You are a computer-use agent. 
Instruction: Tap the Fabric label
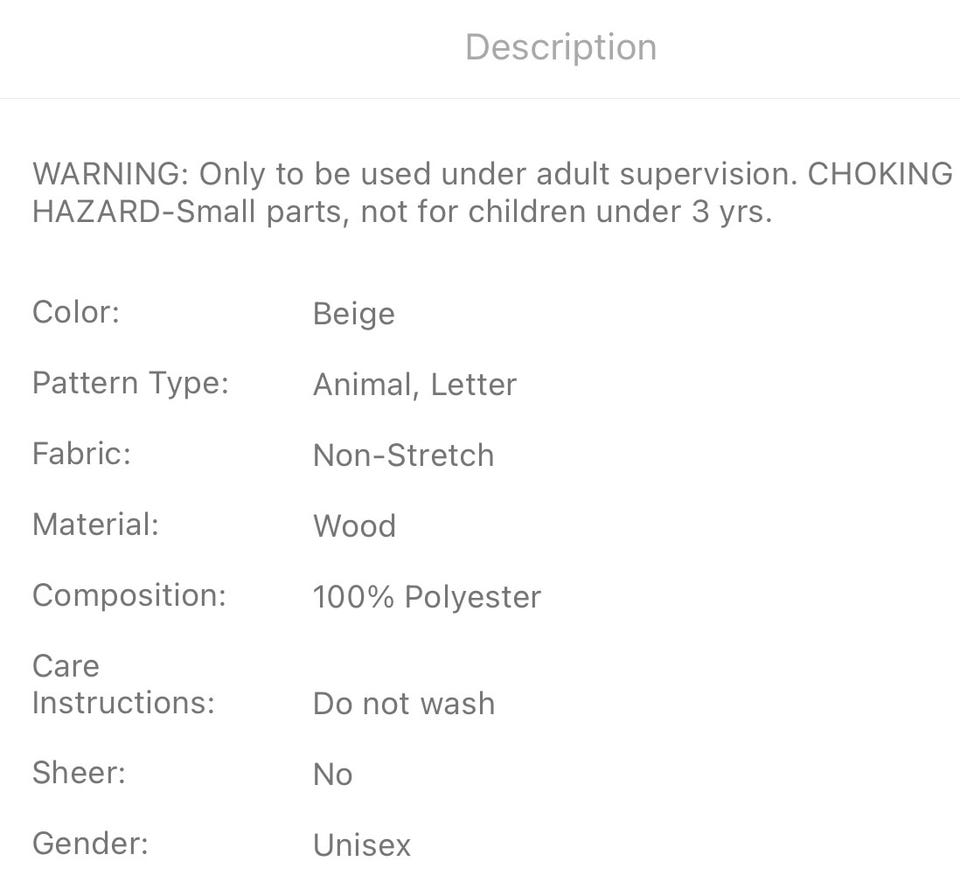82,454
